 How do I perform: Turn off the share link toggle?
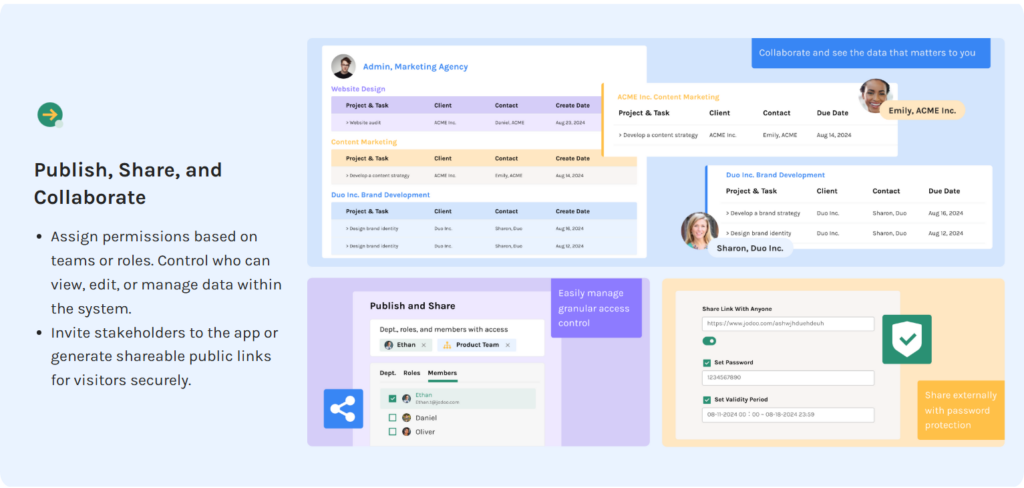click(x=709, y=341)
